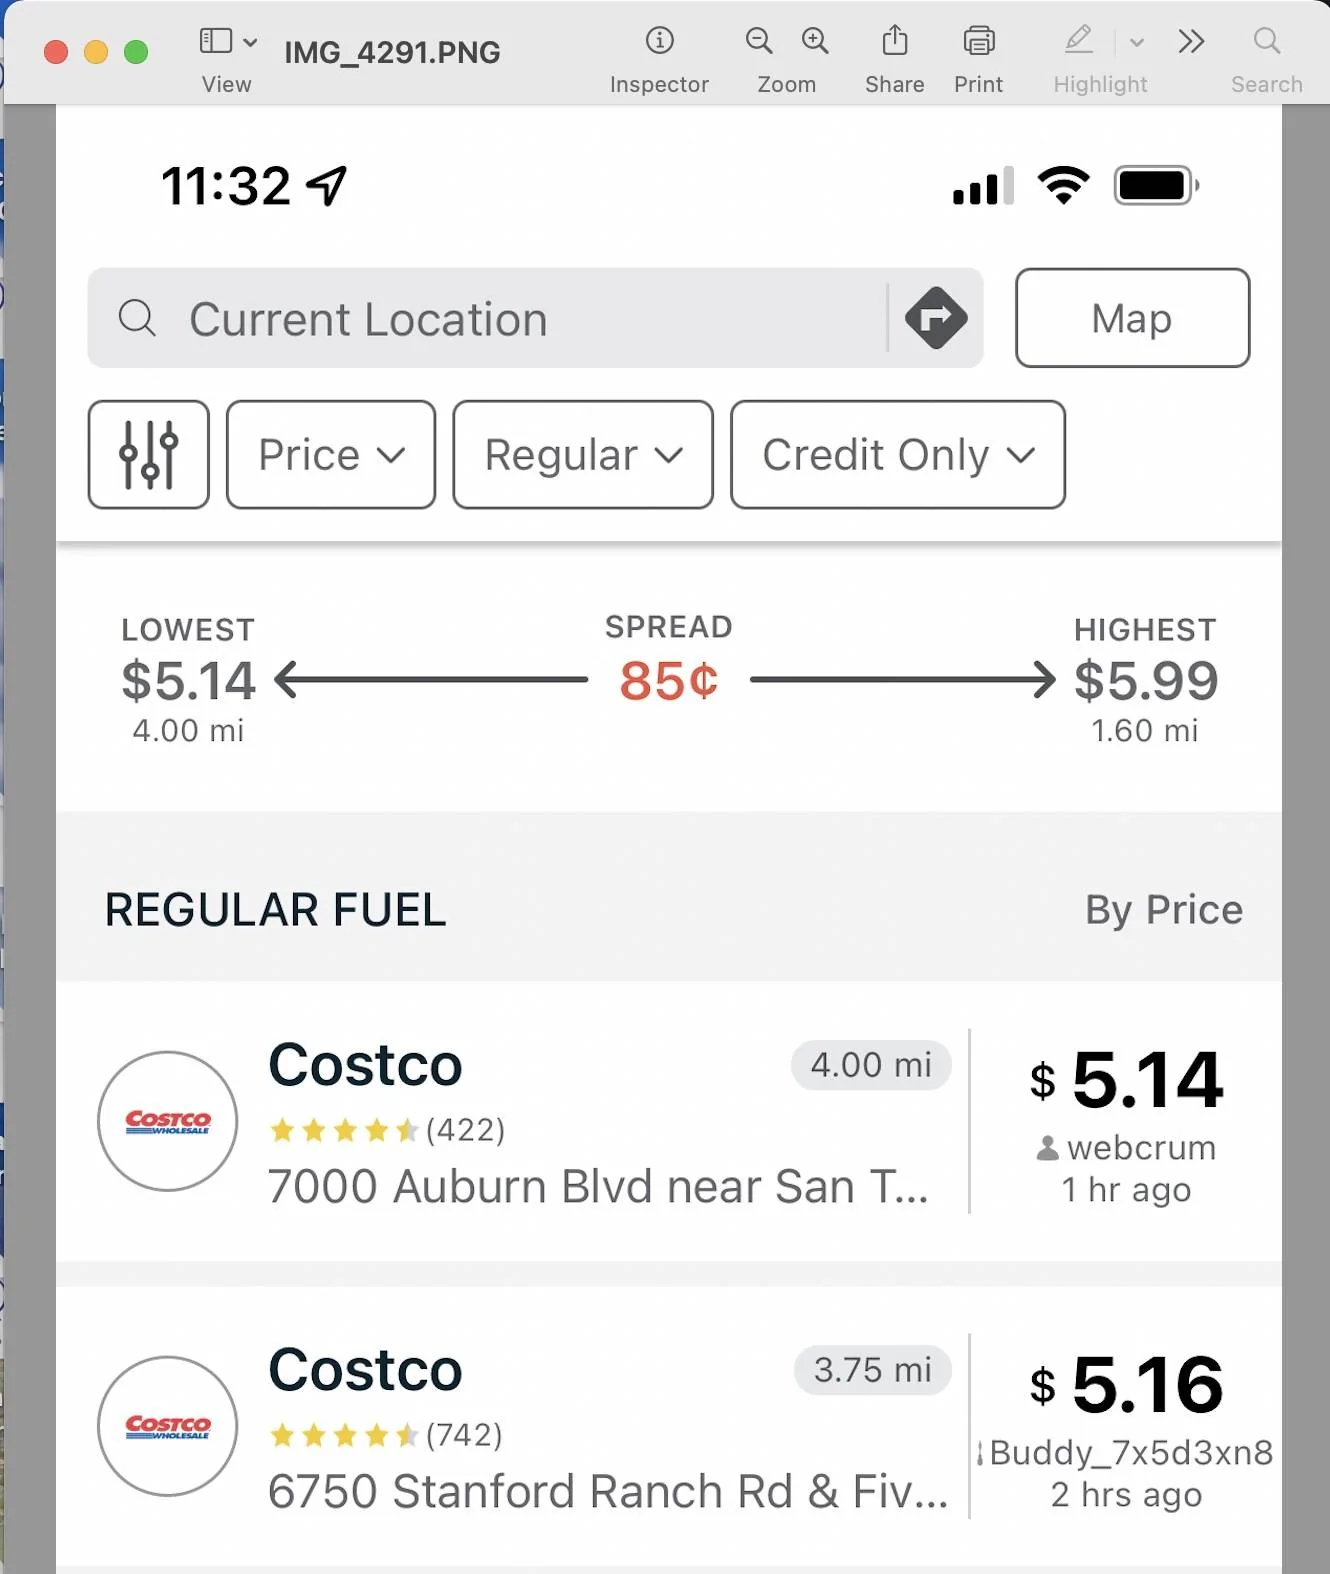The height and width of the screenshot is (1574, 1330).
Task: Select the Costco Stanford Ranch Rd logo
Action: click(168, 1426)
